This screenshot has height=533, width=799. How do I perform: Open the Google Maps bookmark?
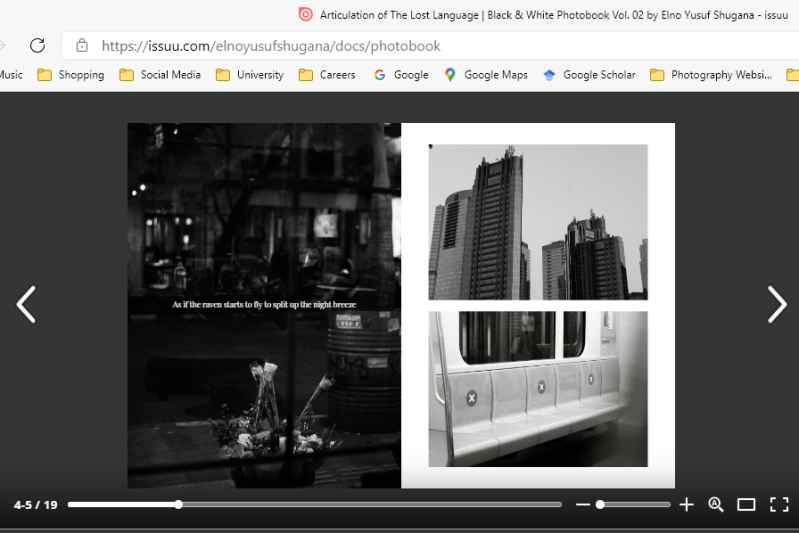pyautogui.click(x=486, y=75)
